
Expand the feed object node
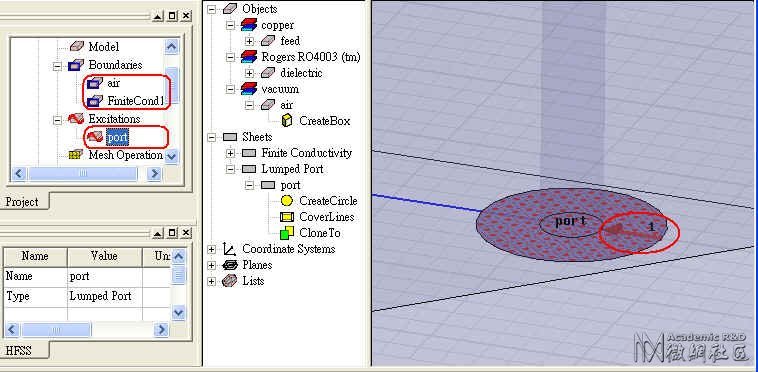tap(249, 41)
